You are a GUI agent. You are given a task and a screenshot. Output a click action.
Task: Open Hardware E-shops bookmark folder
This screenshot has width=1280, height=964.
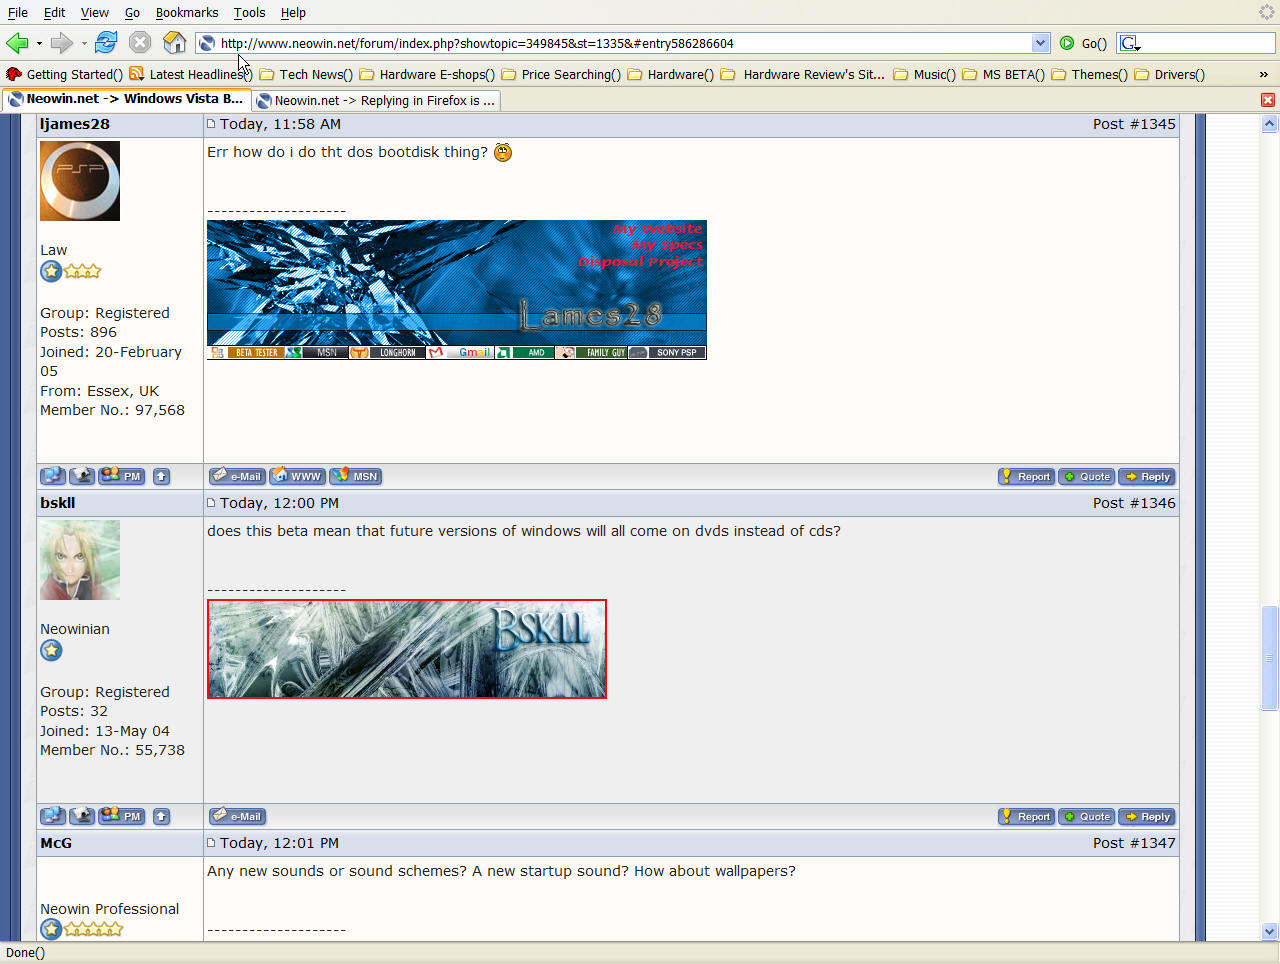427,74
